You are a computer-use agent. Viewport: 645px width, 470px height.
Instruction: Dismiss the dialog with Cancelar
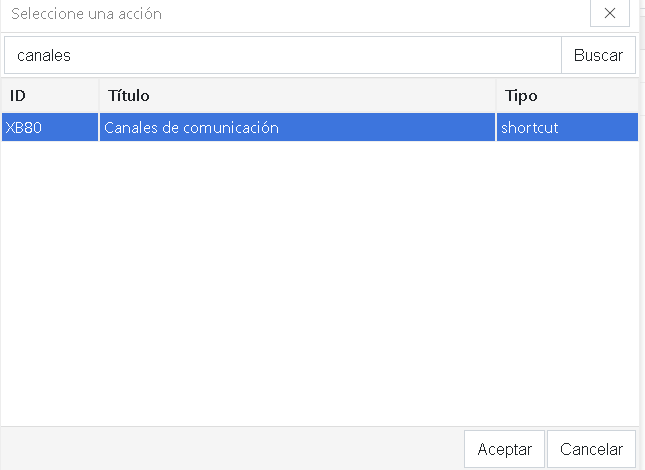pos(592,449)
